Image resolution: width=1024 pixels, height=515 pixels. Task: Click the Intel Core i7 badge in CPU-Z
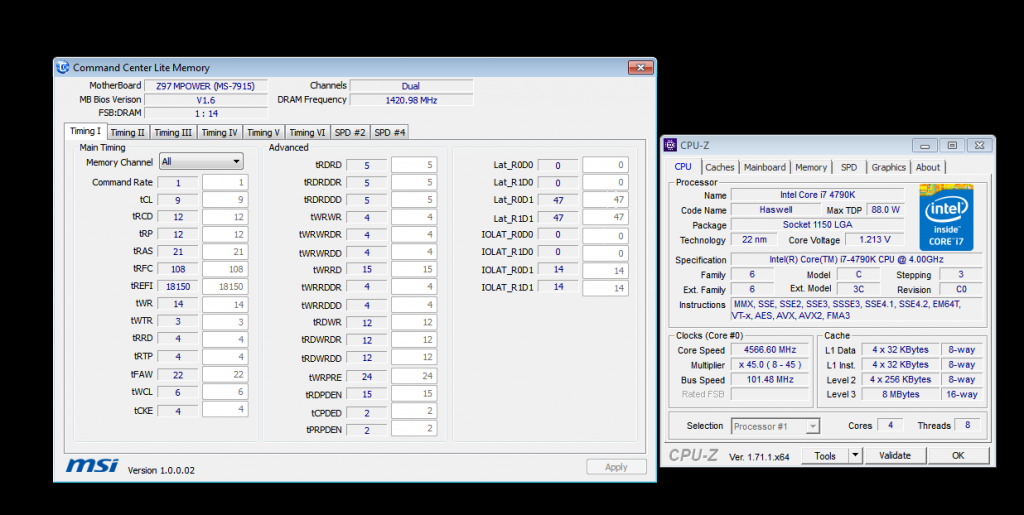pos(946,217)
